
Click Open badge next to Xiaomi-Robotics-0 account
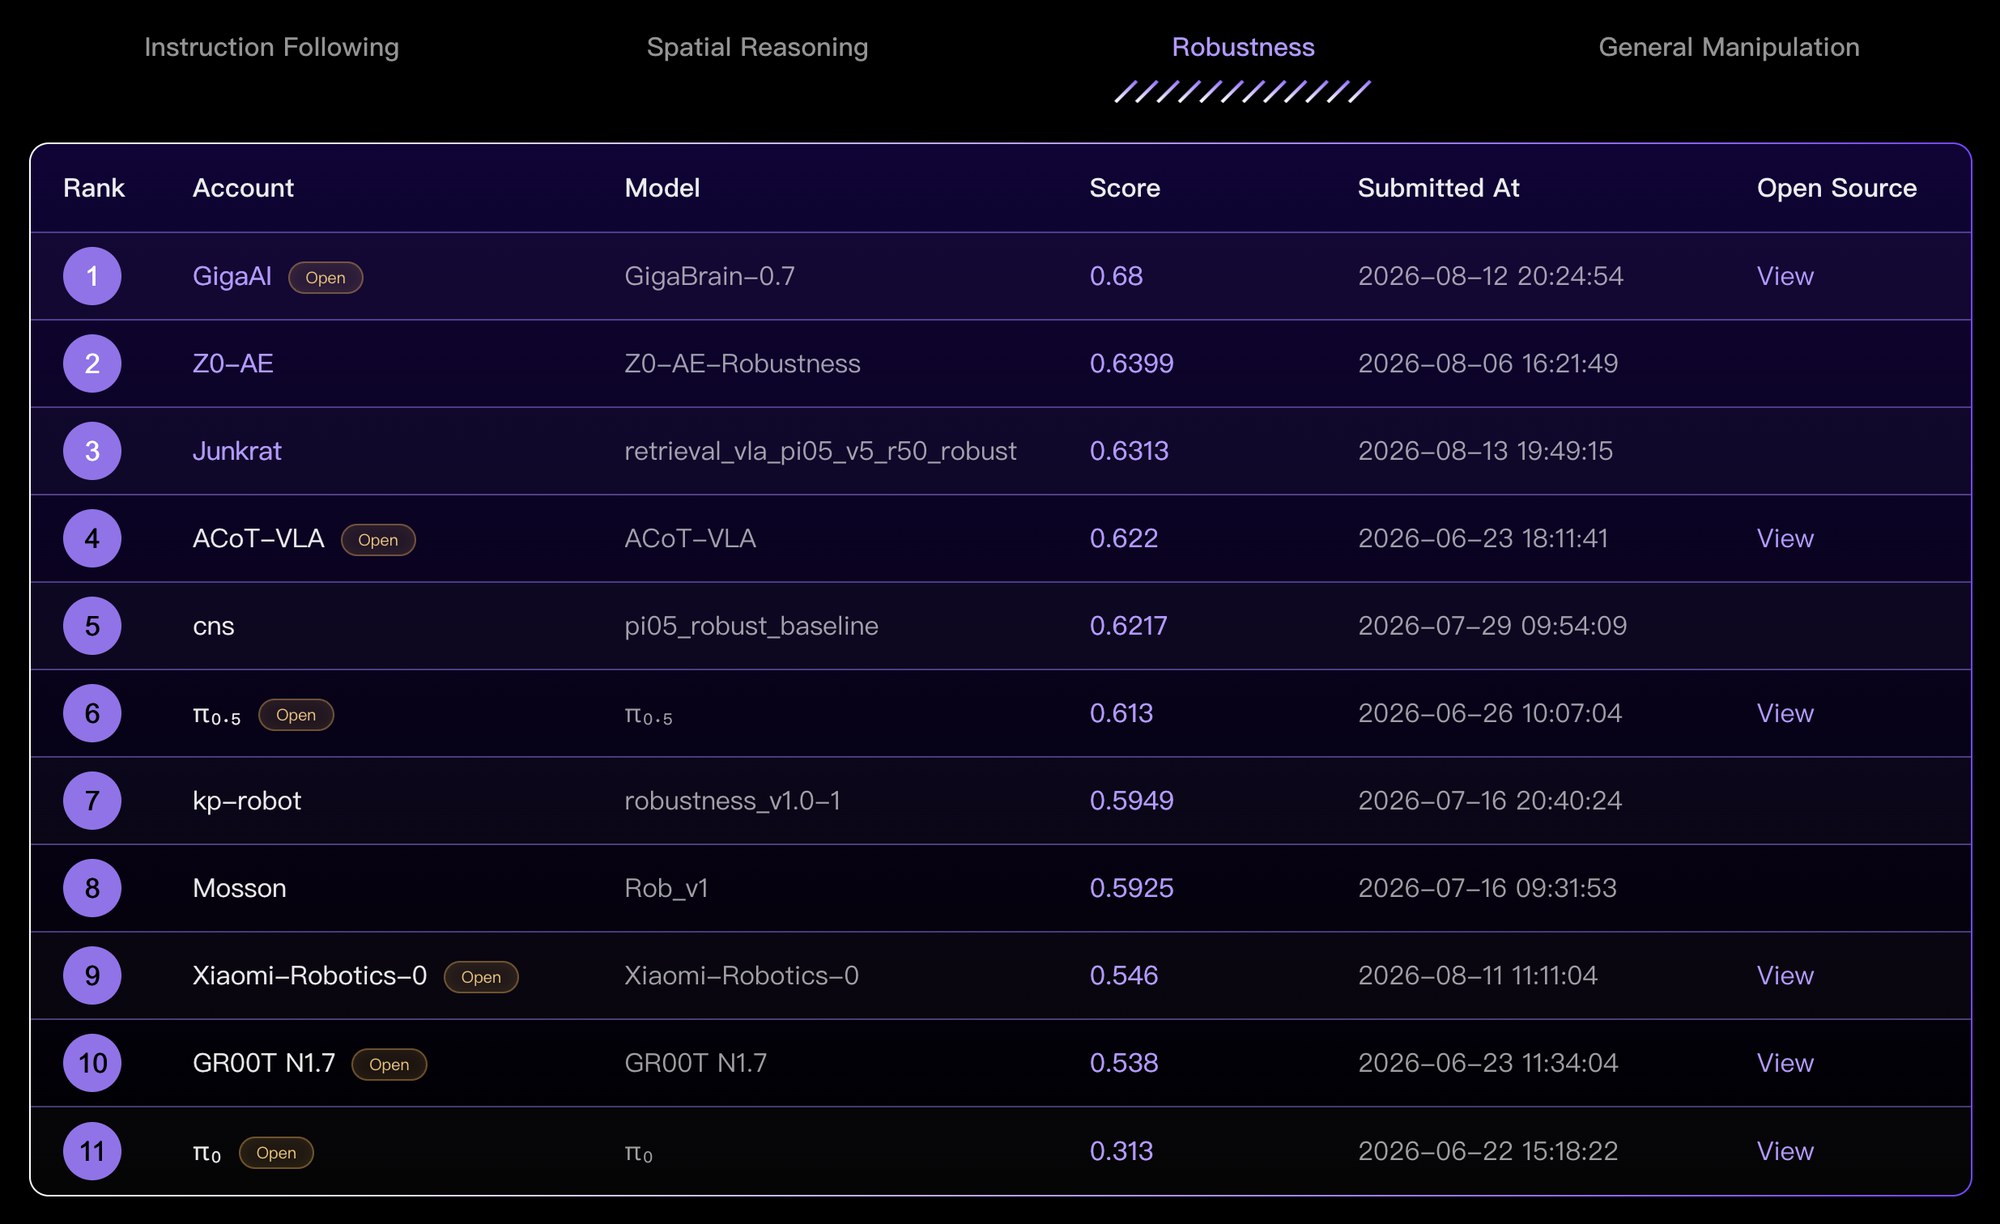tap(481, 976)
